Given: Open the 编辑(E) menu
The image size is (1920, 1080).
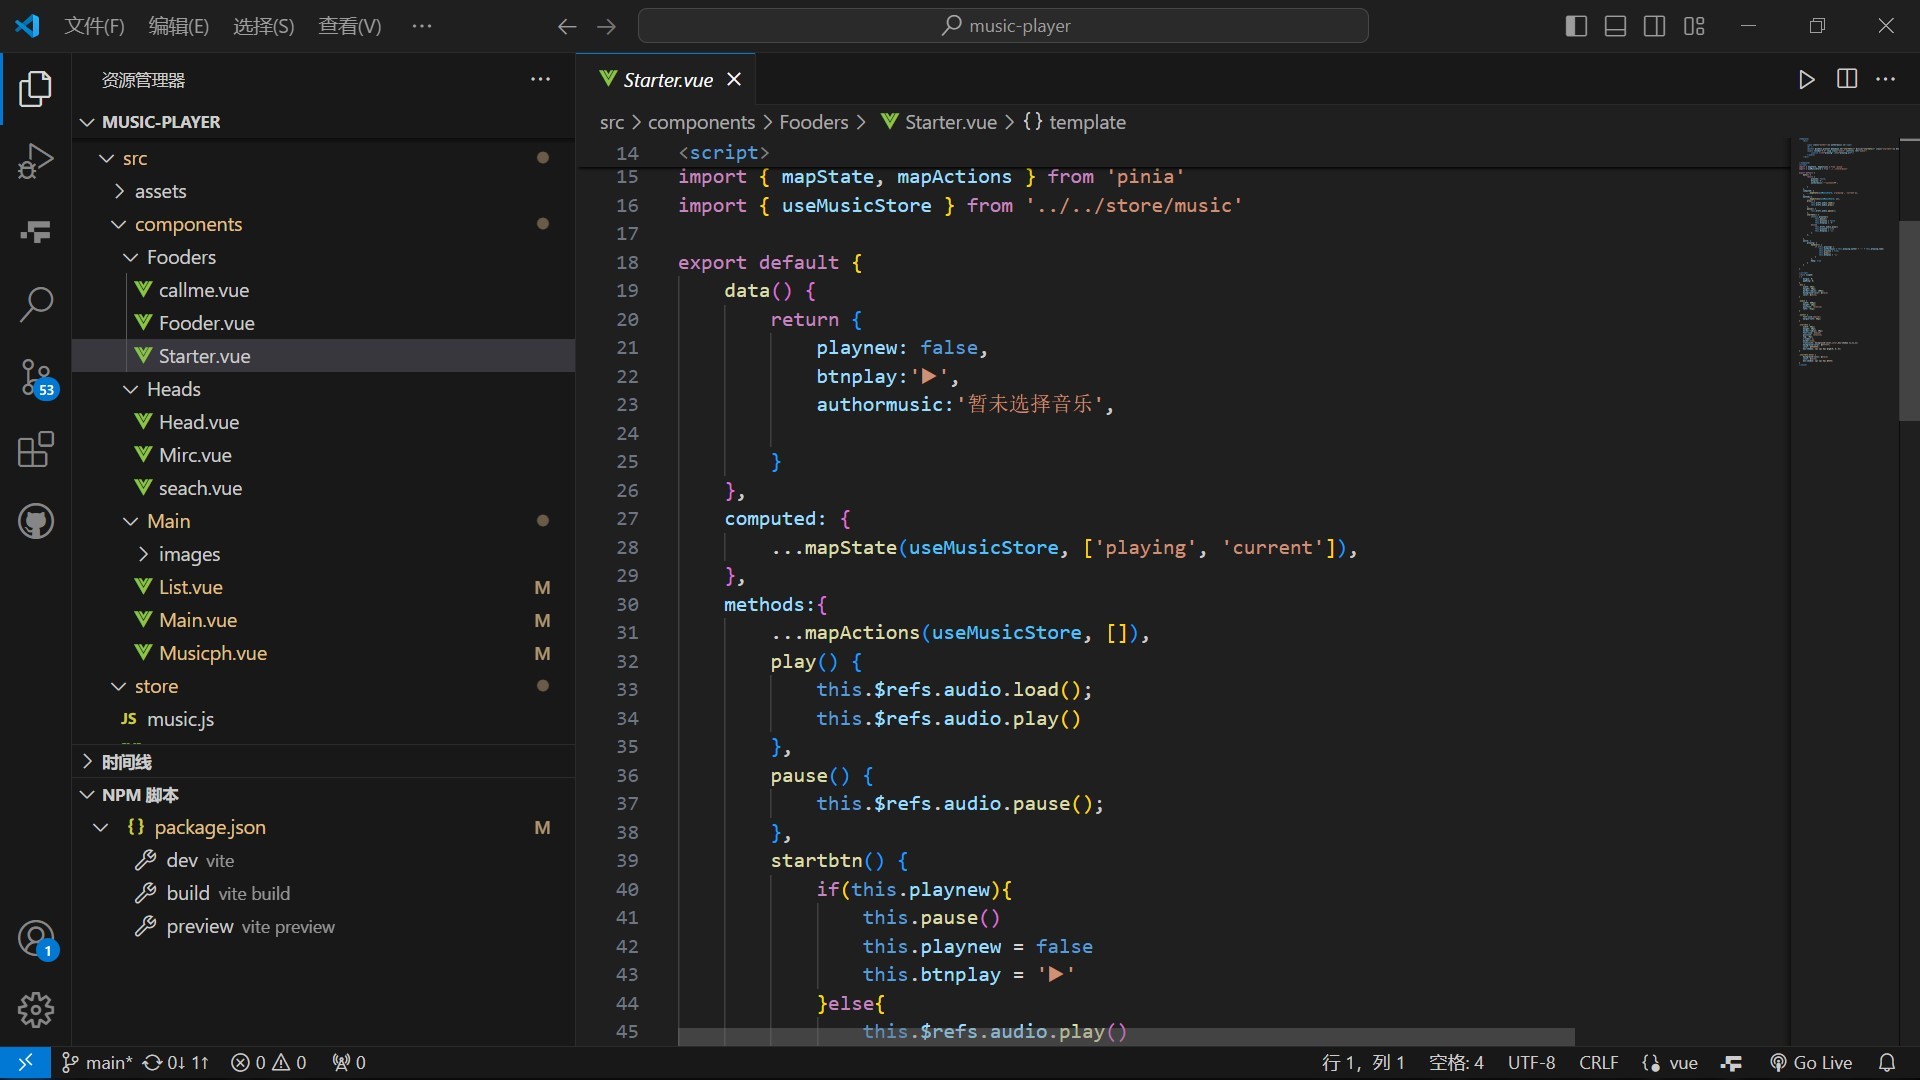Looking at the screenshot, I should point(178,26).
